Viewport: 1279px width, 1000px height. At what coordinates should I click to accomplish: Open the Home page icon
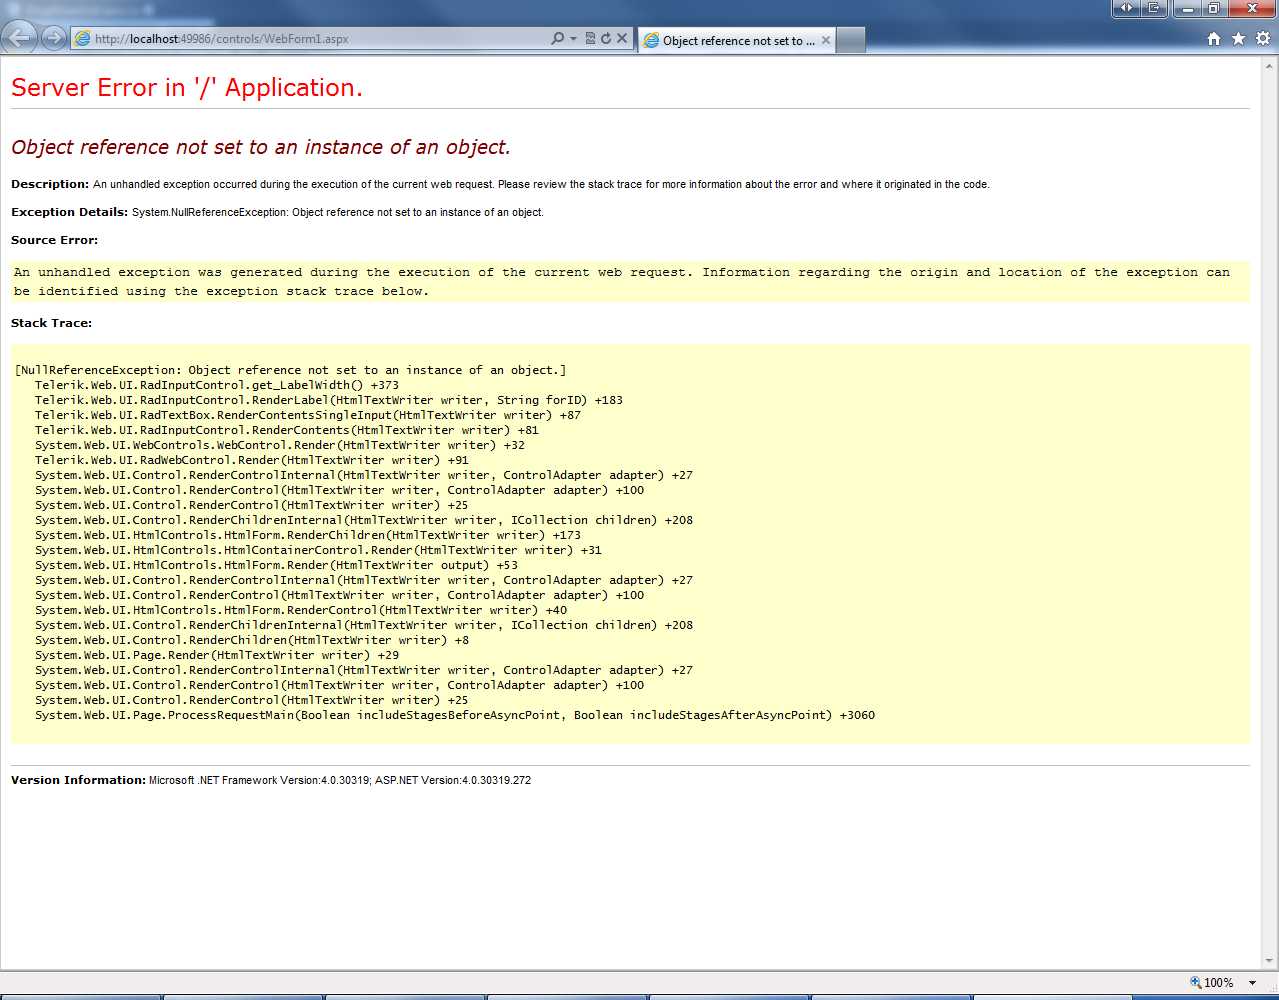[x=1214, y=39]
